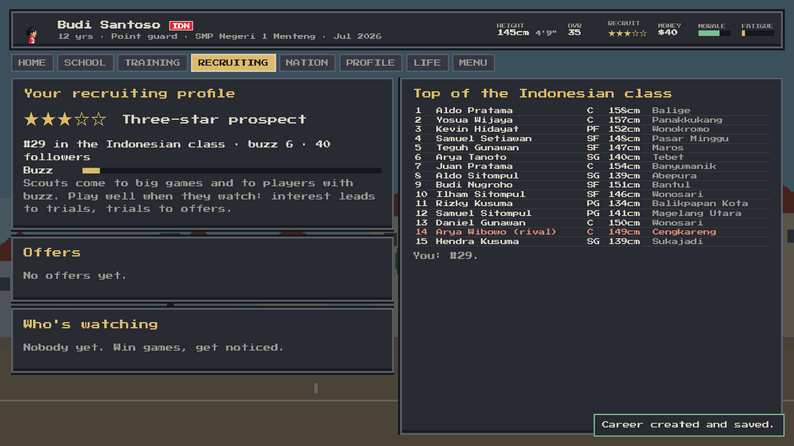Open the MENU tab
Screen dimensions: 794x446
473,63
